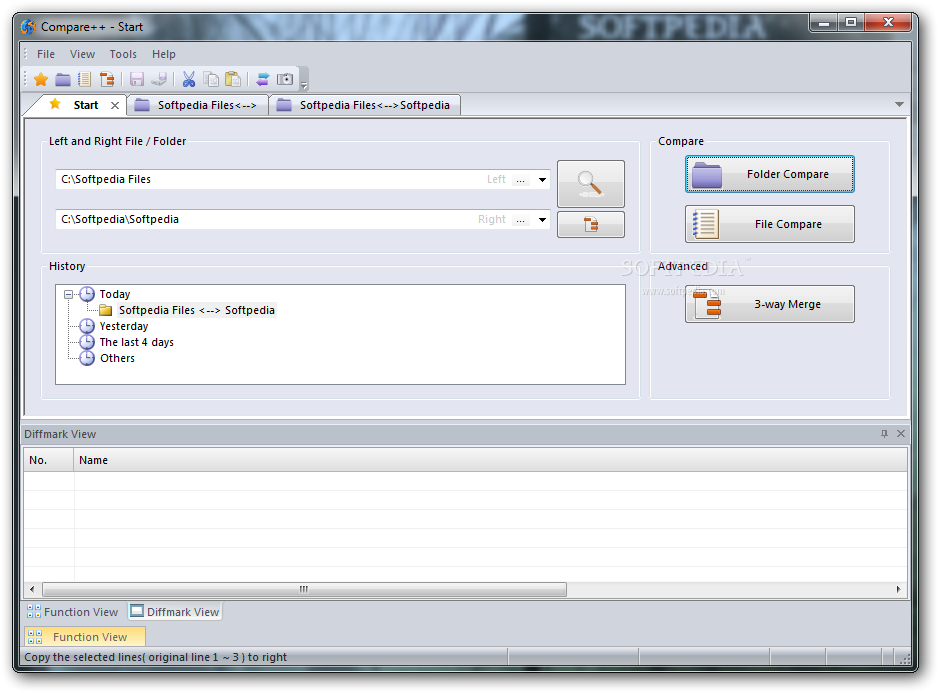Minimize the Compare++ window
939x693 pixels.
(823, 23)
